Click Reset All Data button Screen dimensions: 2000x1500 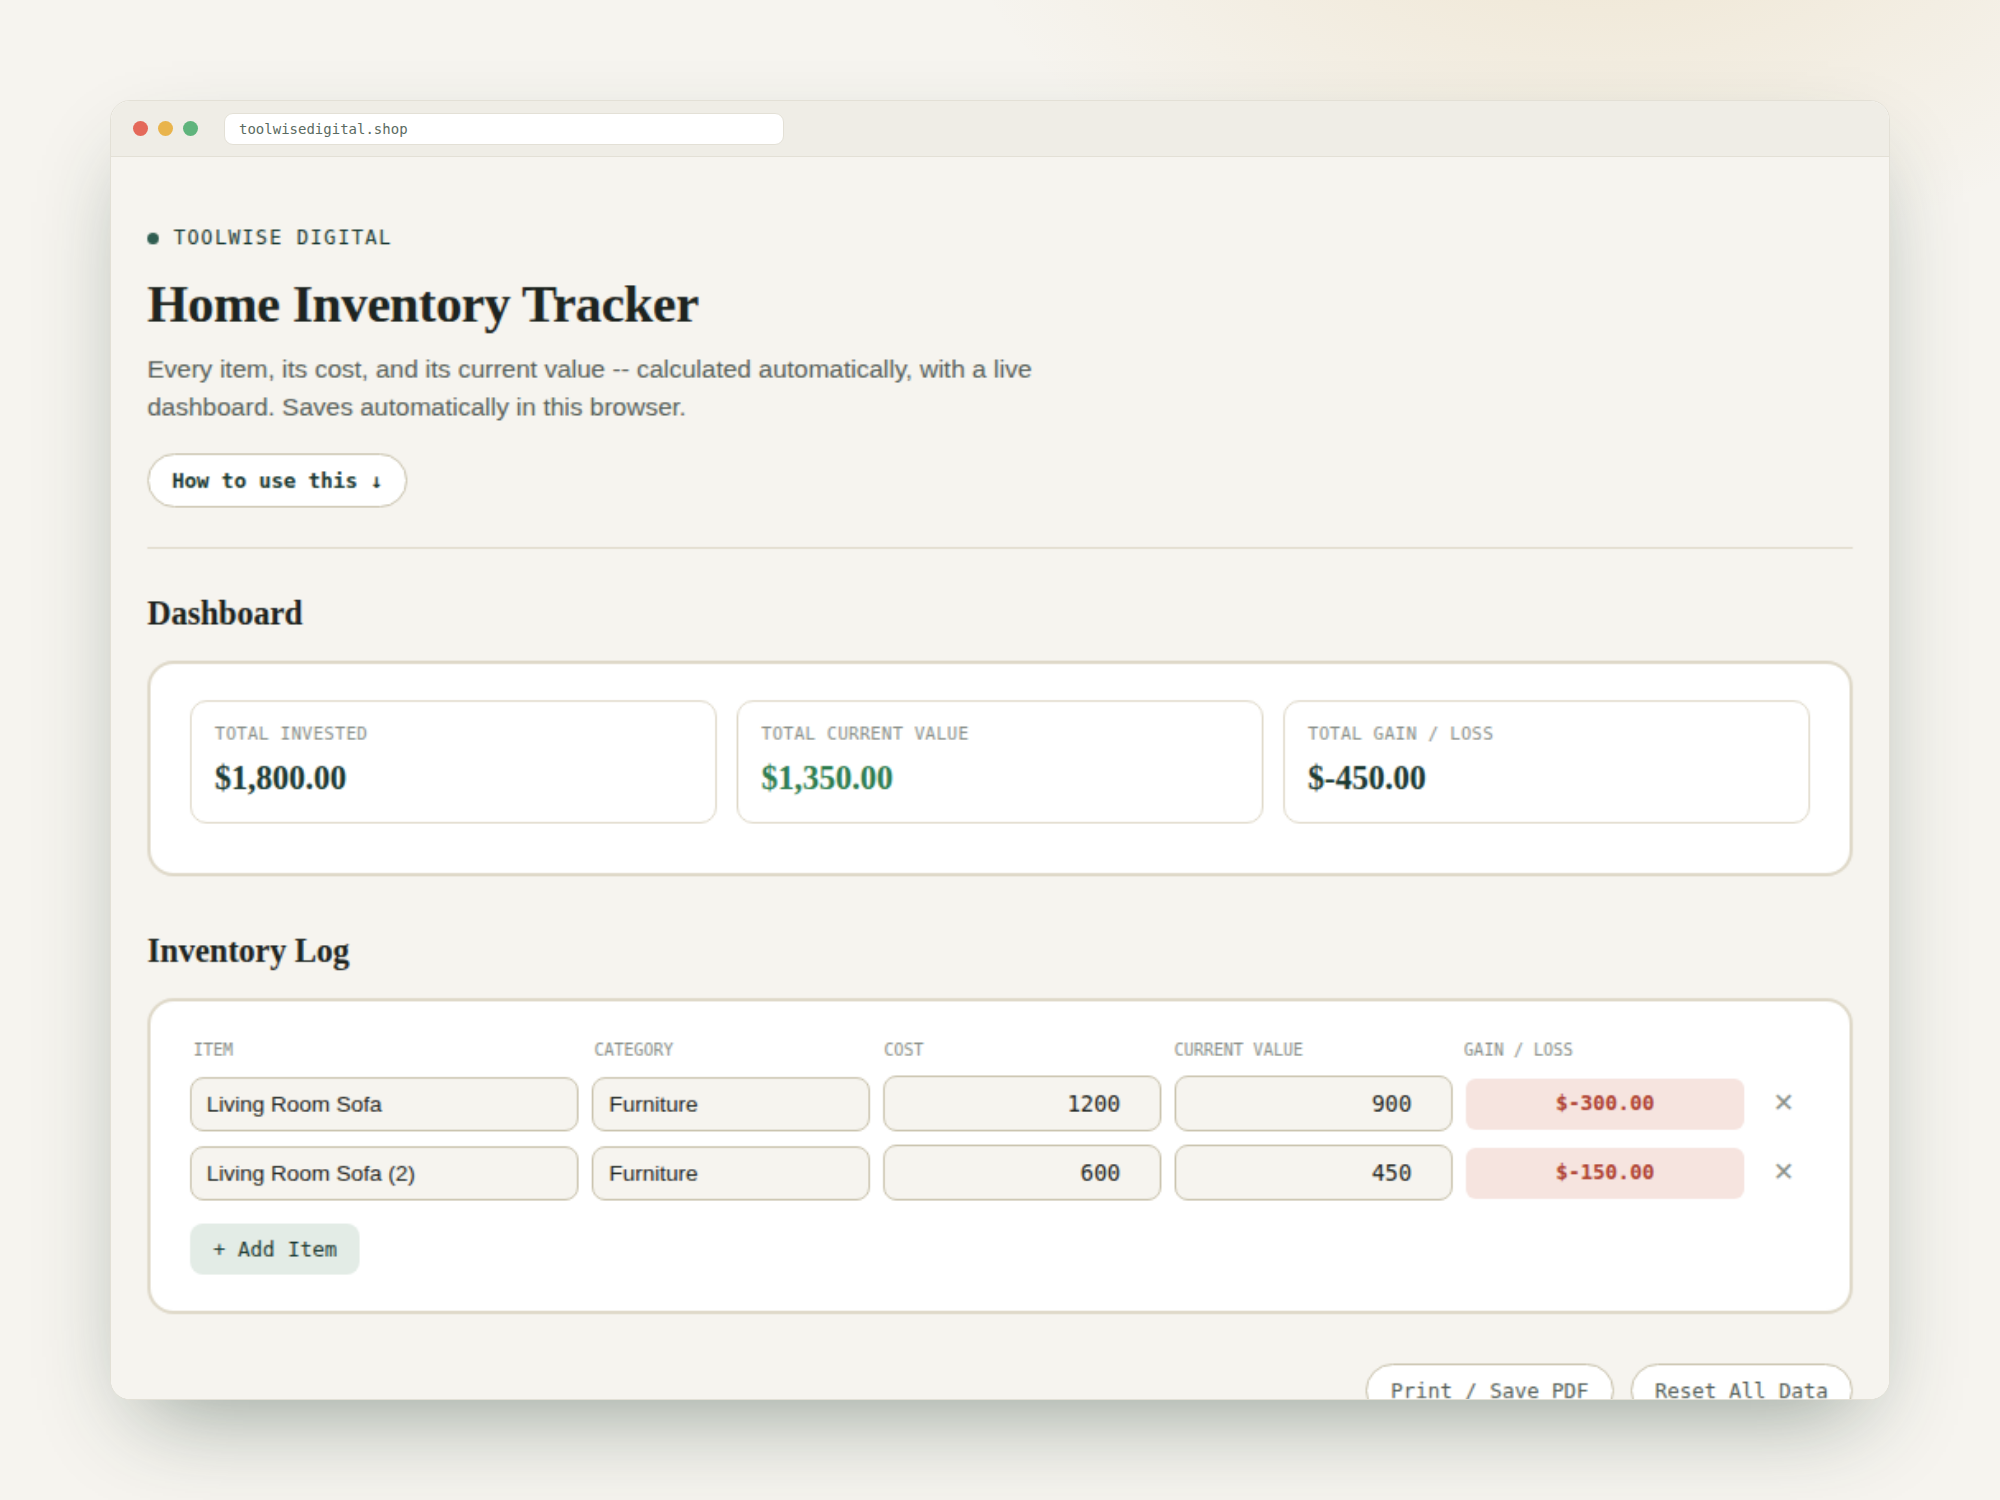[x=1741, y=1382]
